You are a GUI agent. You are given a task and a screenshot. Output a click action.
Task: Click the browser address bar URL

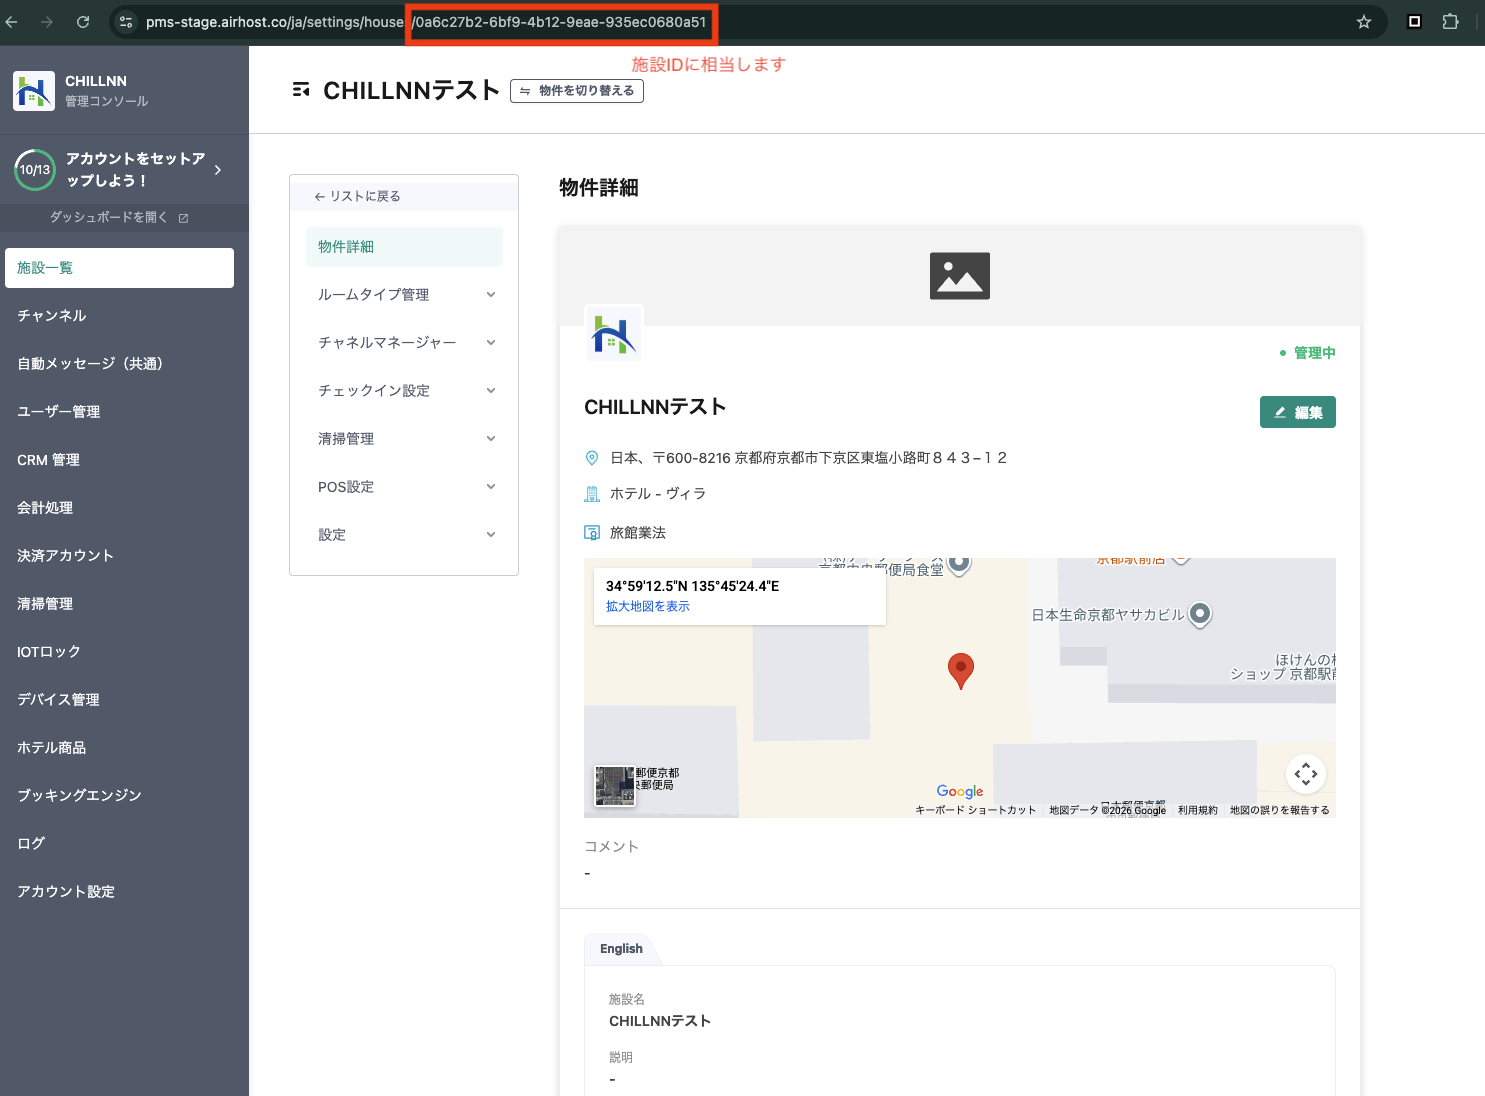[426, 22]
